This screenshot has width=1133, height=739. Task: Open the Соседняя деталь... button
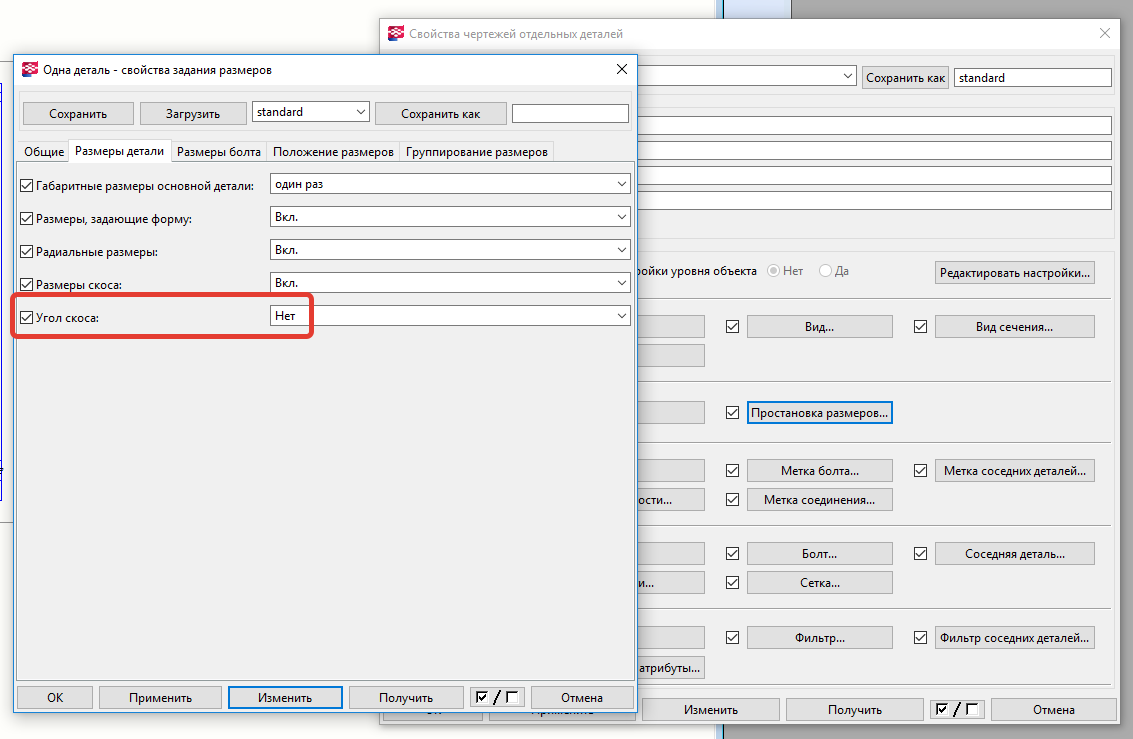coord(1014,553)
